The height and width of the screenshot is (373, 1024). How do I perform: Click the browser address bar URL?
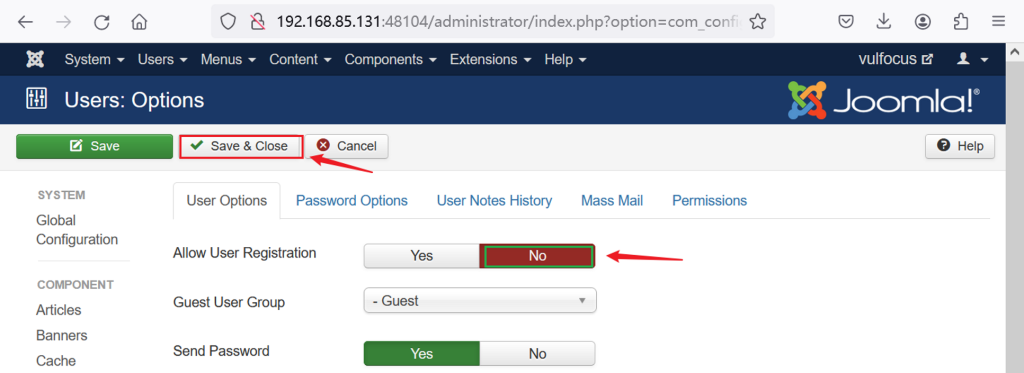coord(509,22)
